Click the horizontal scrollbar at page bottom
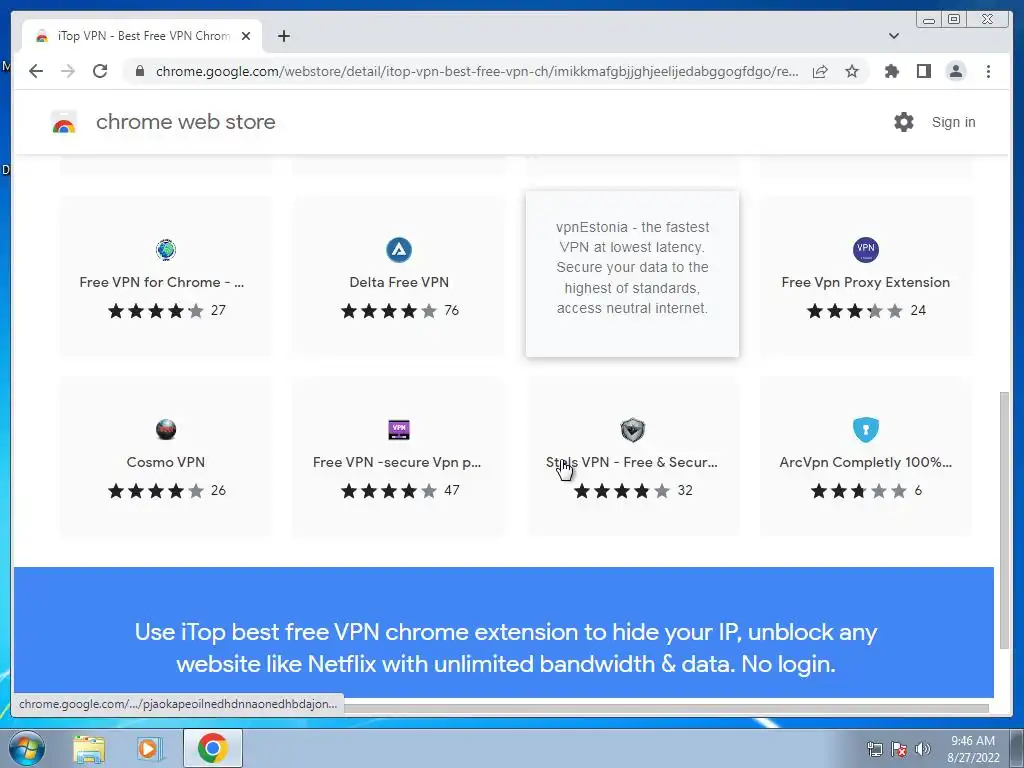The width and height of the screenshot is (1024, 768). click(x=665, y=709)
